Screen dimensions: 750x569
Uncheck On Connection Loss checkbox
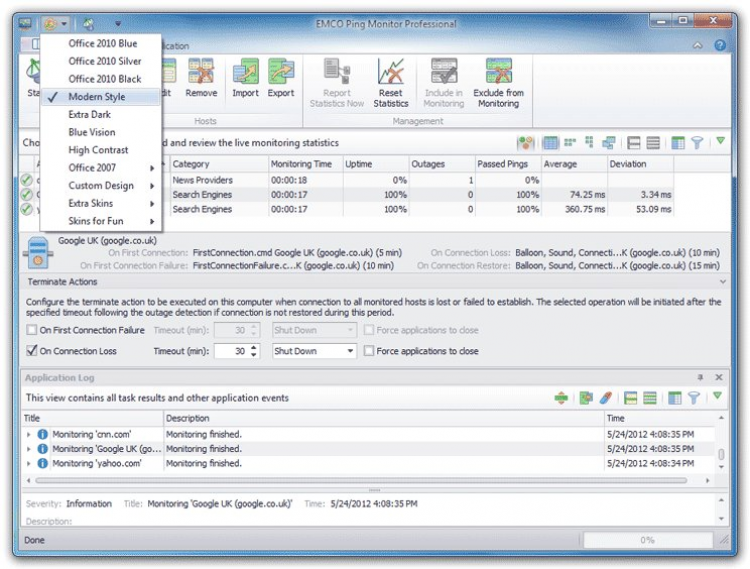click(32, 350)
